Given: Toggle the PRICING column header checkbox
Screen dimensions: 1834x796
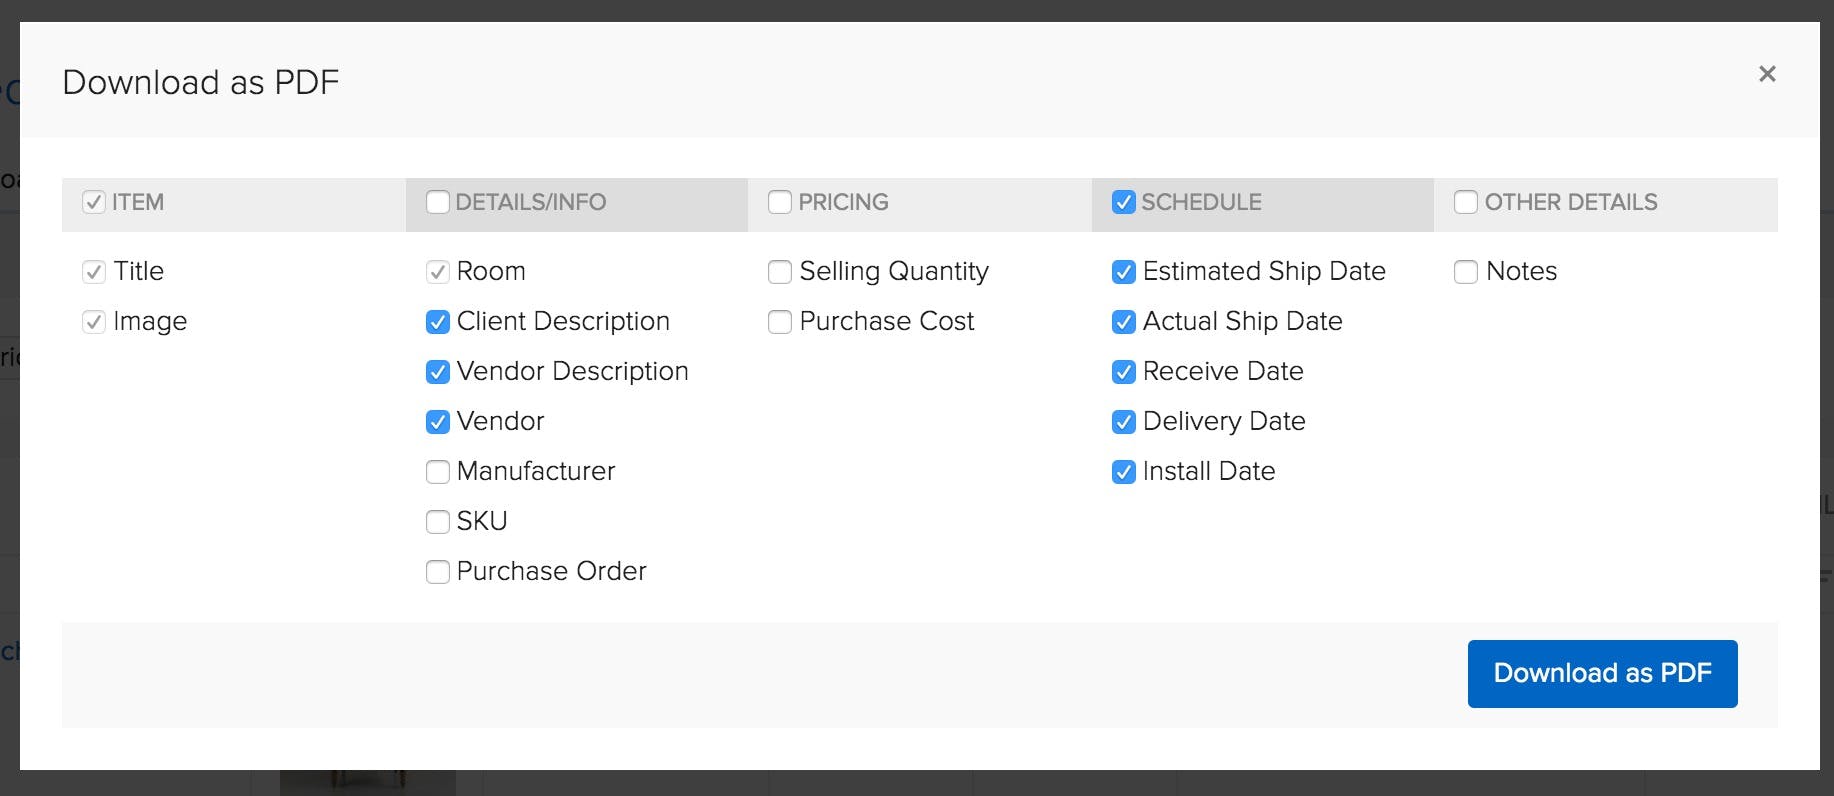Looking at the screenshot, I should [x=779, y=202].
